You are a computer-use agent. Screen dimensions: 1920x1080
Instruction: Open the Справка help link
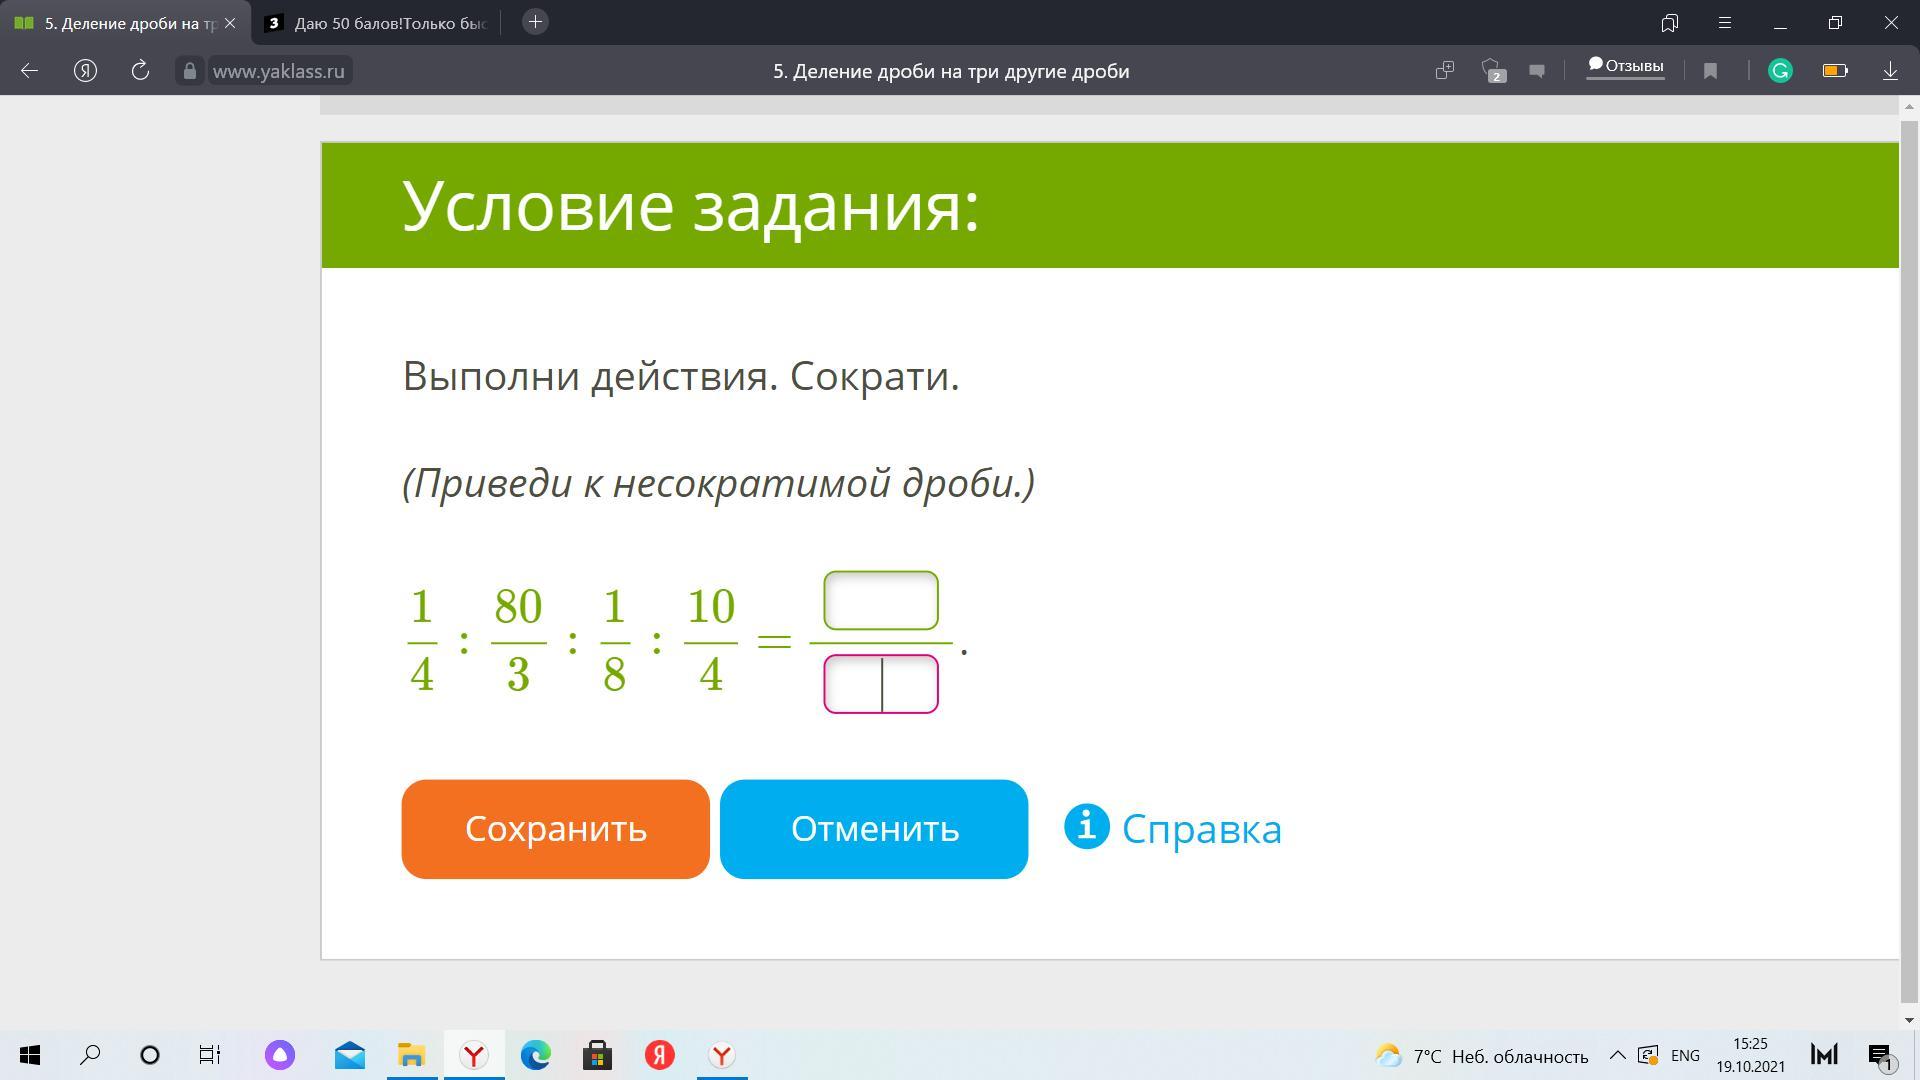click(x=1201, y=829)
